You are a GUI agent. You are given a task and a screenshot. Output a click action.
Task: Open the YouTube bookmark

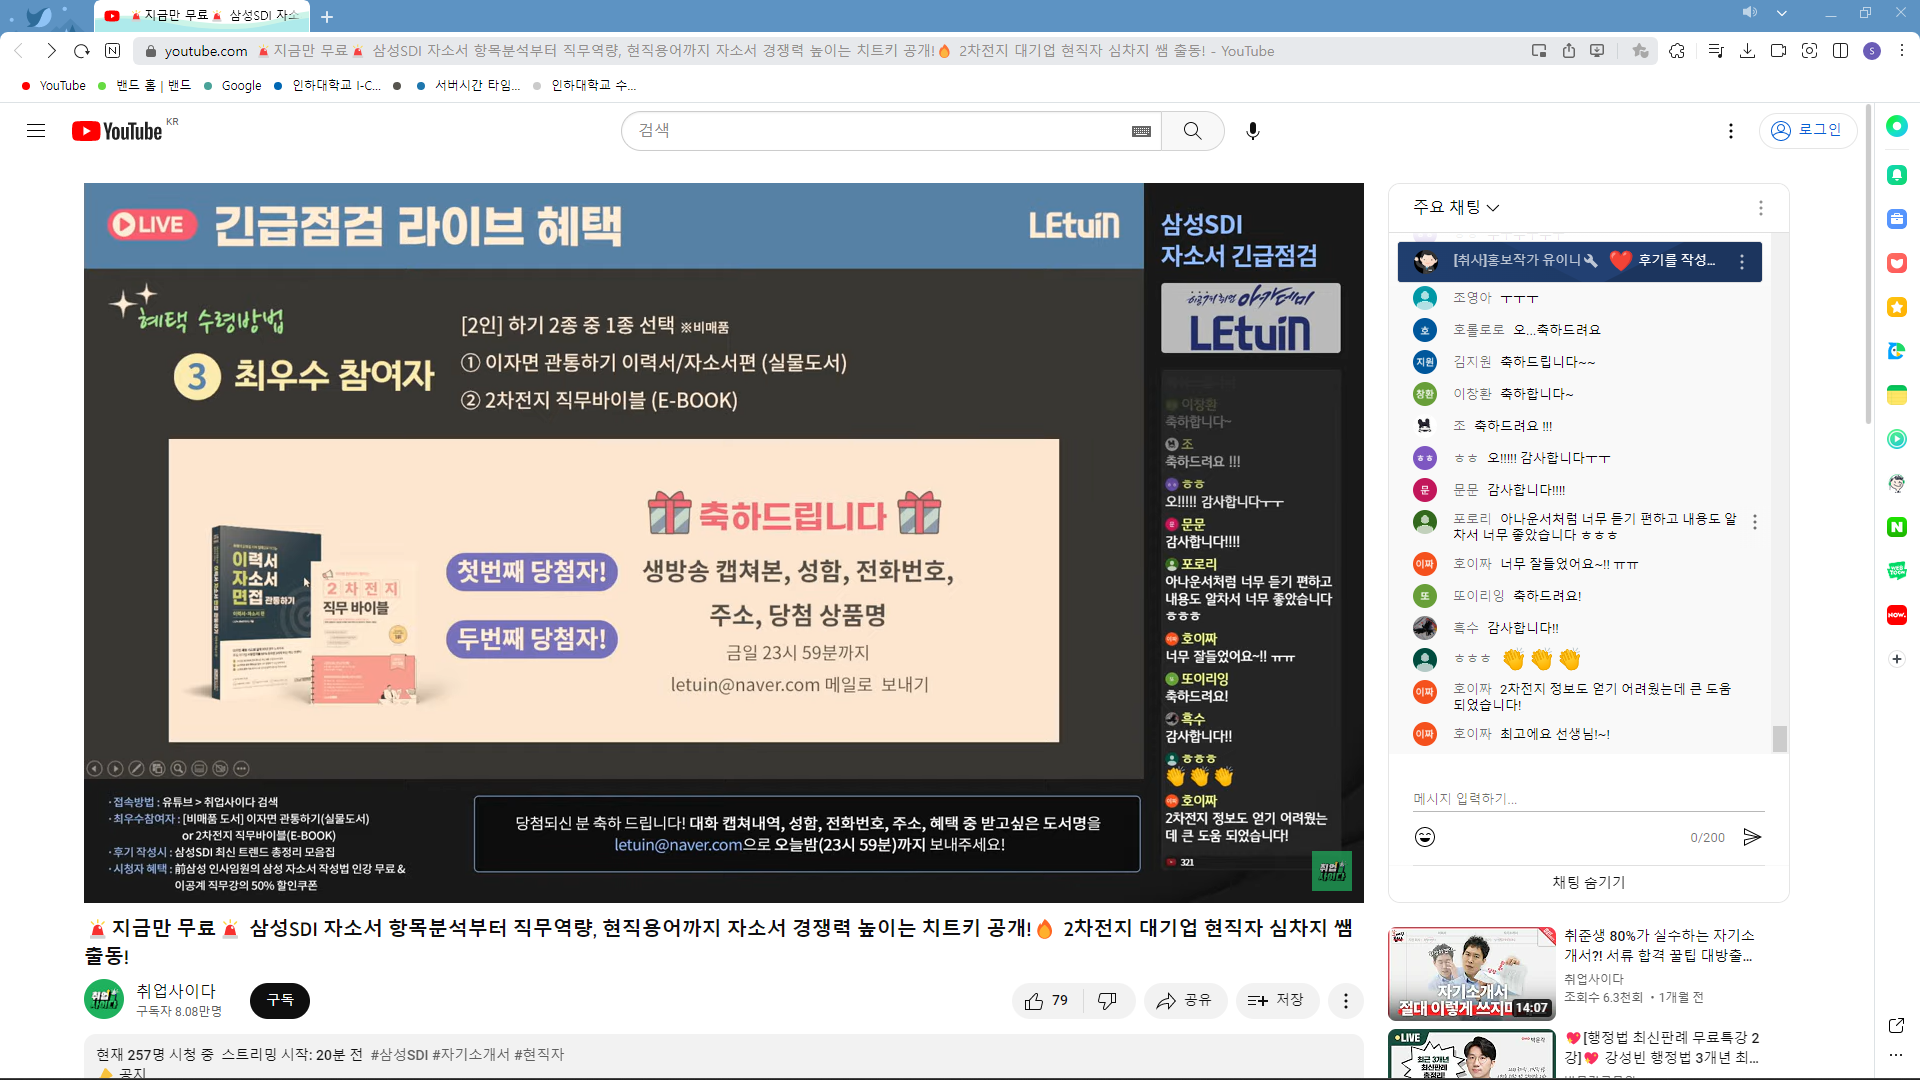[54, 86]
